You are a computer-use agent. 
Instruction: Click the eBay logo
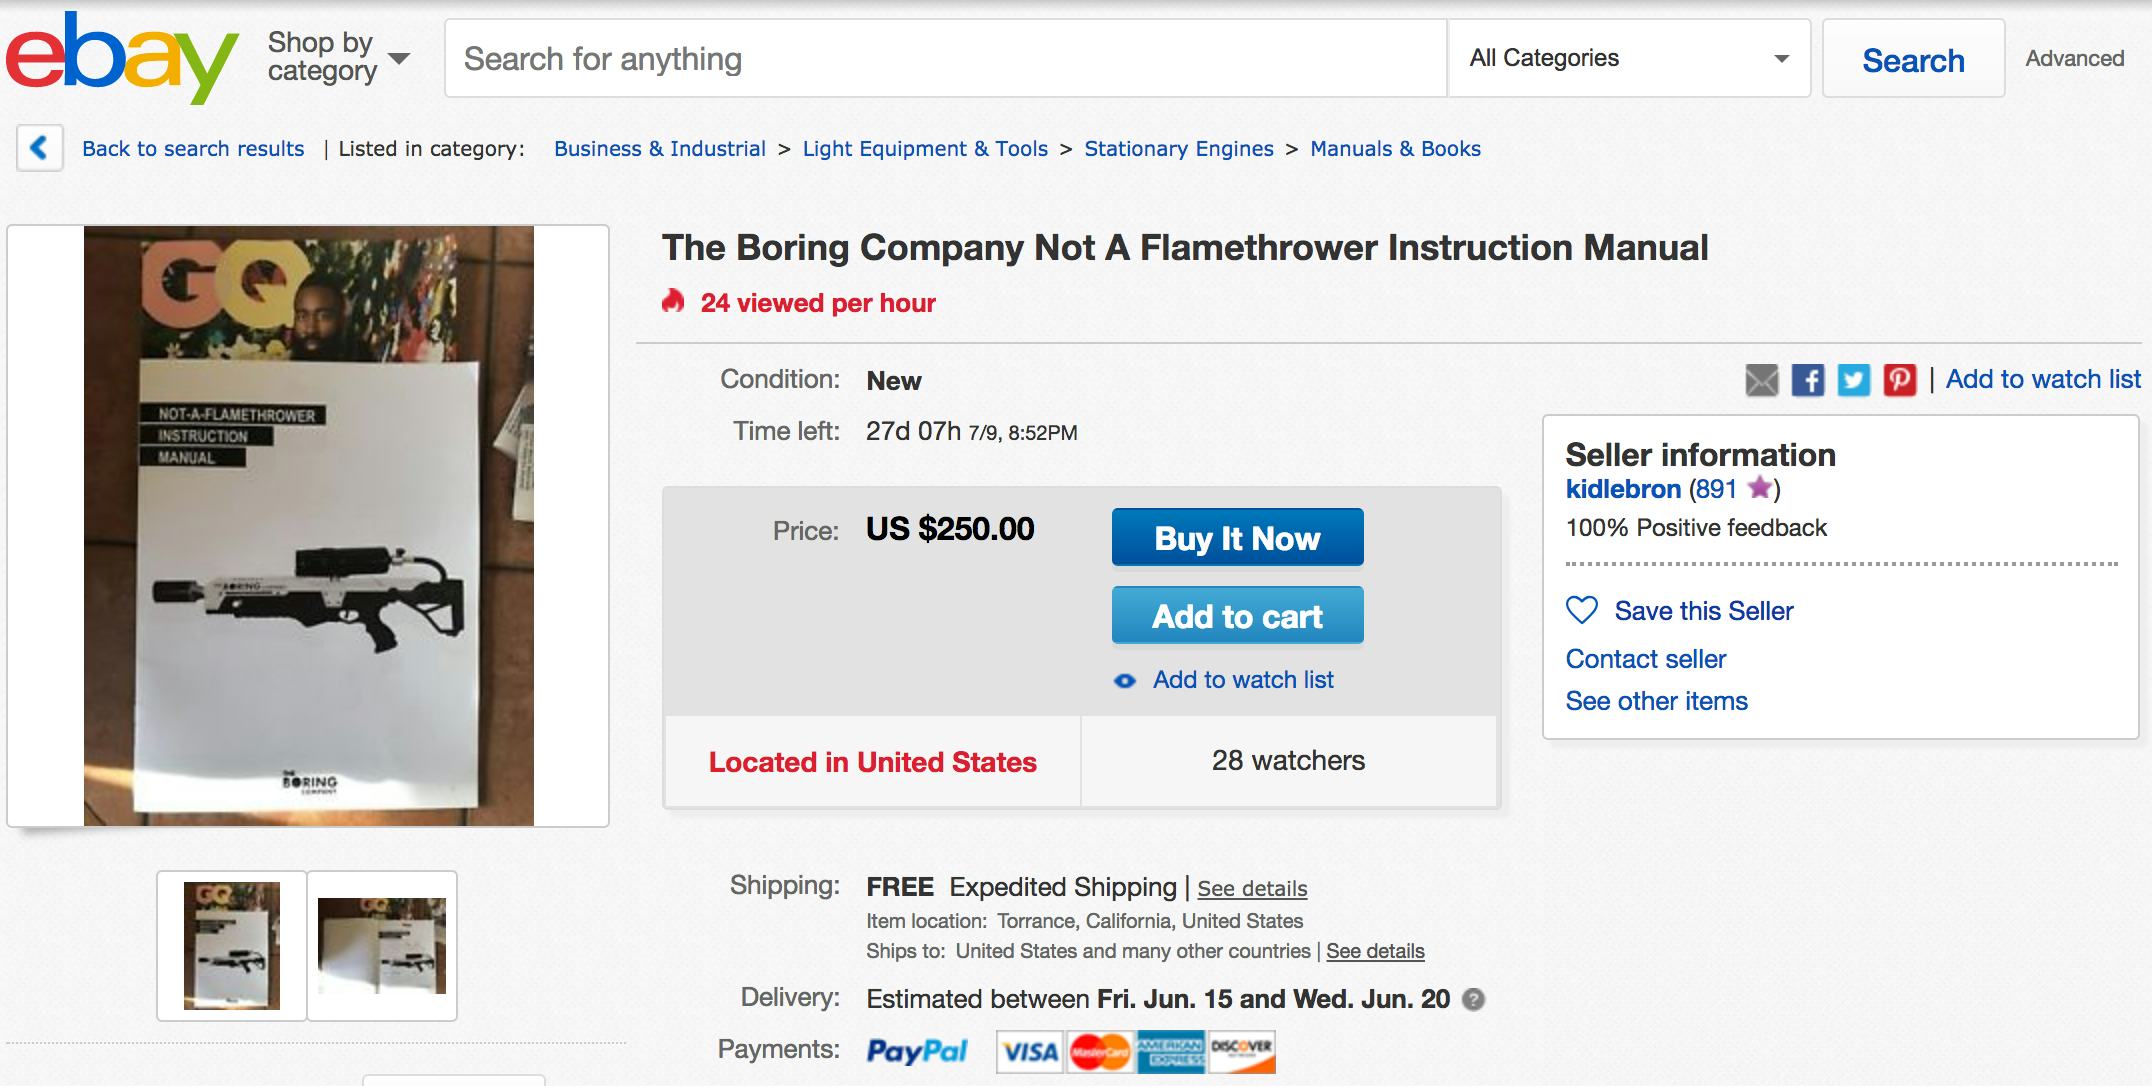[x=121, y=57]
